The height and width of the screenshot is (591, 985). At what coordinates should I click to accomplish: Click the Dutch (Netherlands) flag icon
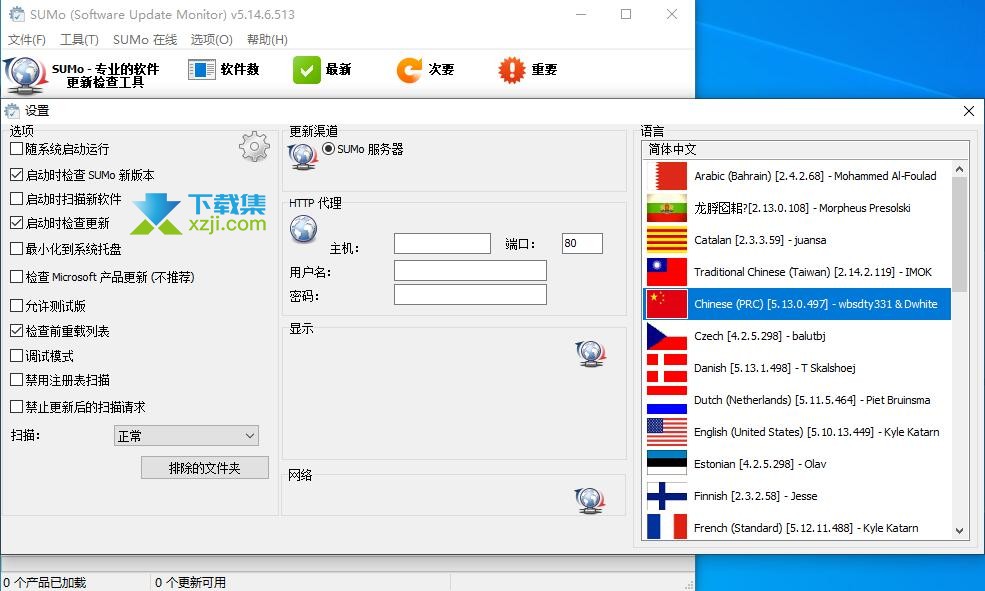point(667,400)
